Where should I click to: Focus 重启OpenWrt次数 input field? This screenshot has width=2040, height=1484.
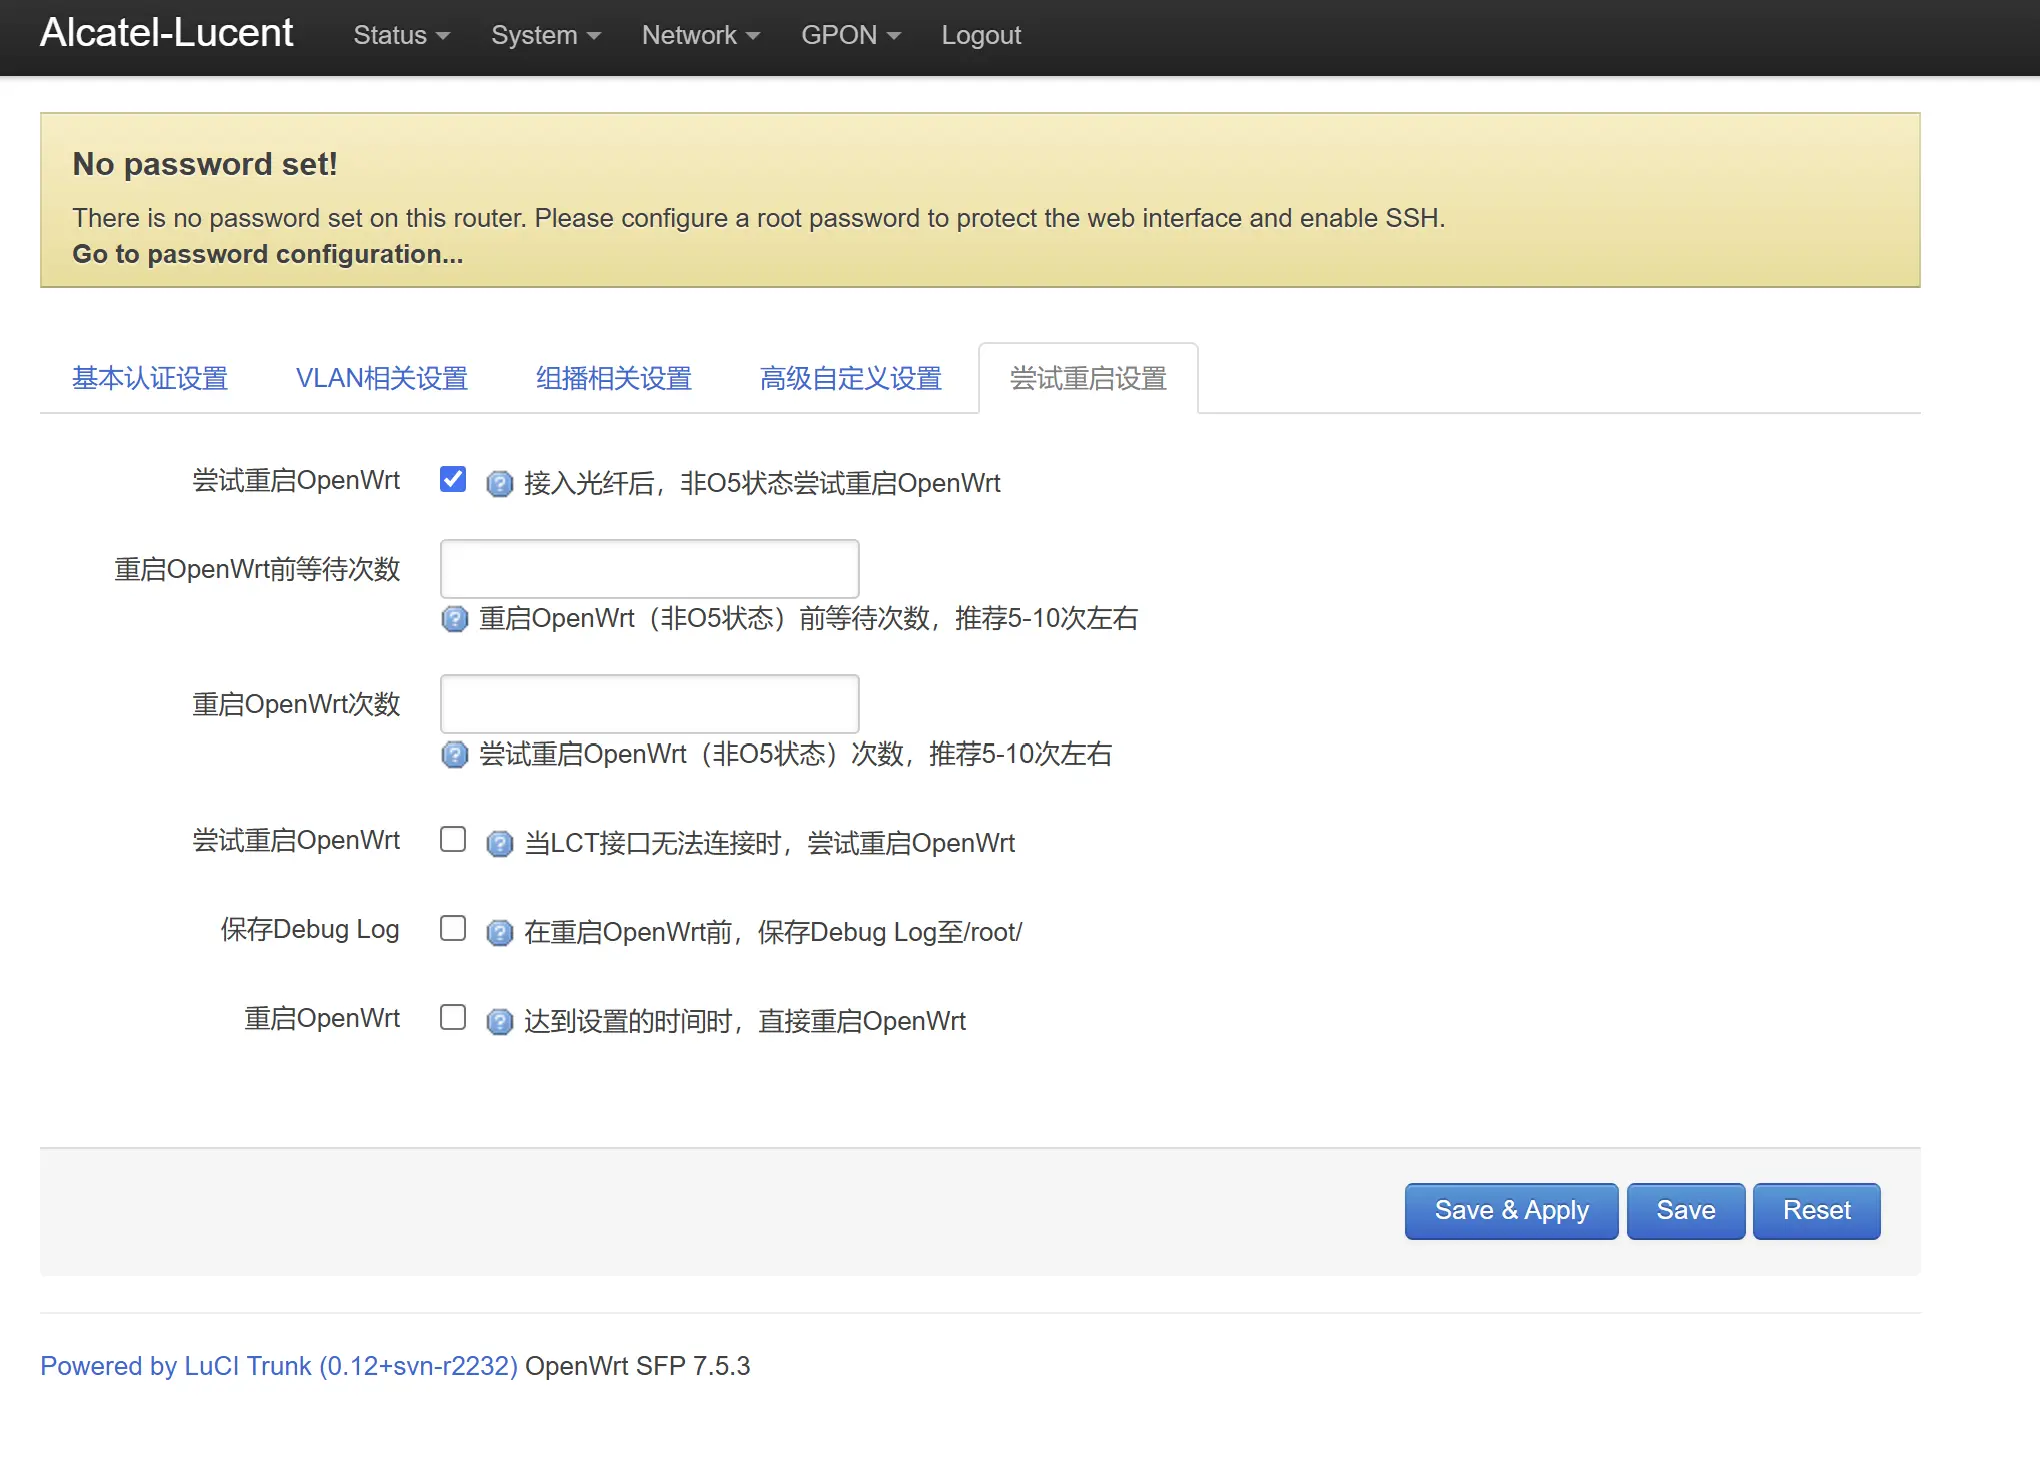coord(649,704)
